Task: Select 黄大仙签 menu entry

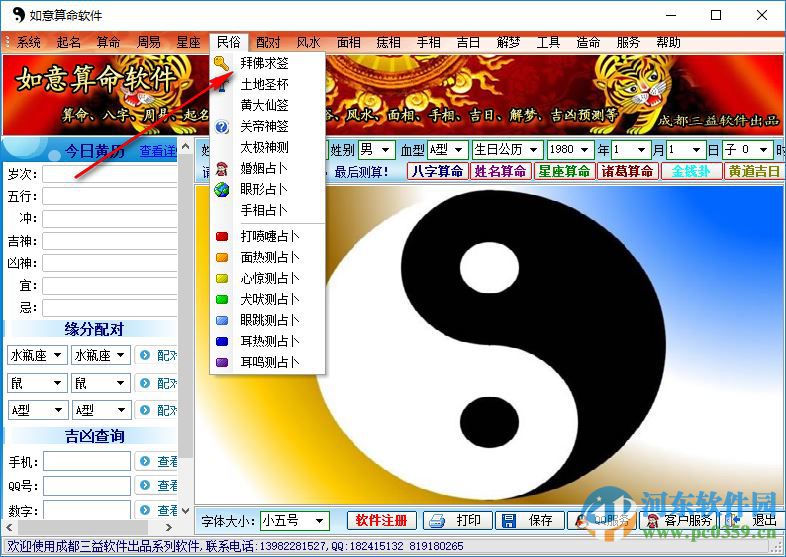Action: pyautogui.click(x=268, y=105)
